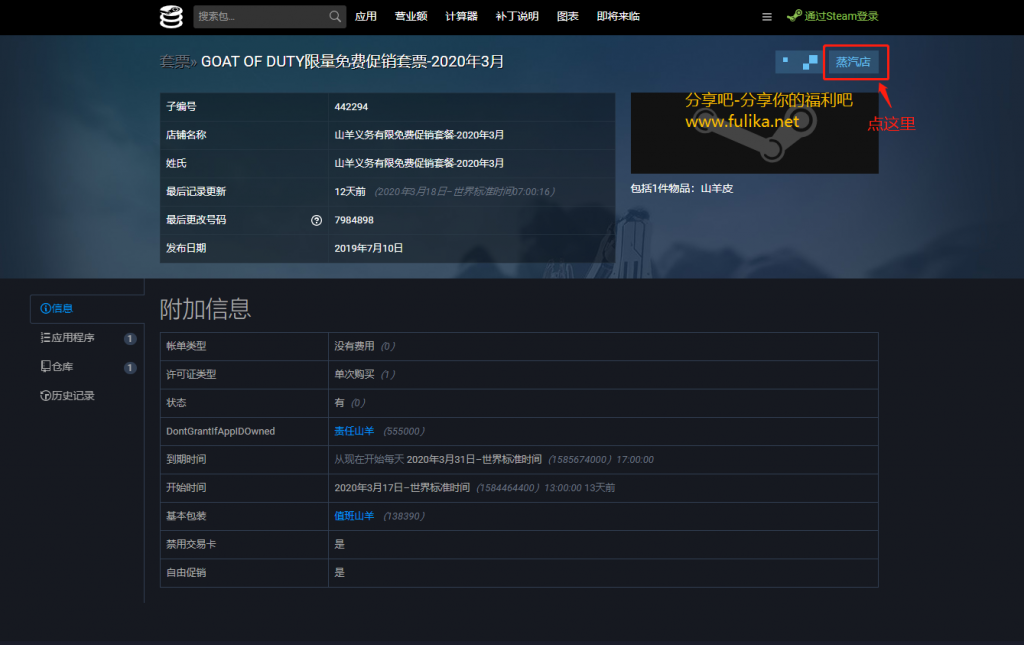Select the 信息 sidebar tab
The height and width of the screenshot is (645, 1024).
(87, 309)
